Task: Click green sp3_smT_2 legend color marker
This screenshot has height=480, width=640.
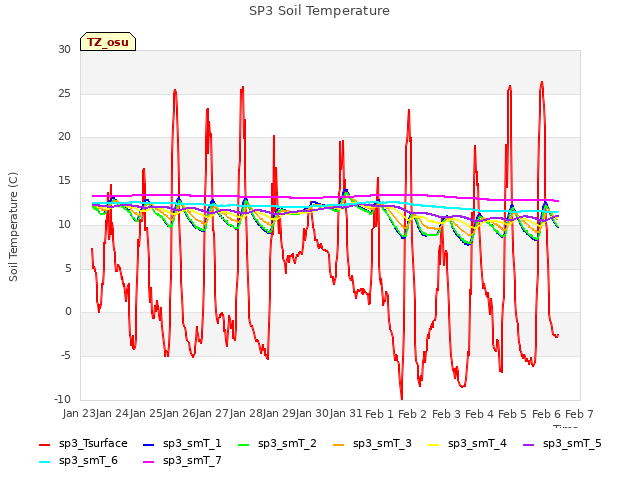Action: 244,444
